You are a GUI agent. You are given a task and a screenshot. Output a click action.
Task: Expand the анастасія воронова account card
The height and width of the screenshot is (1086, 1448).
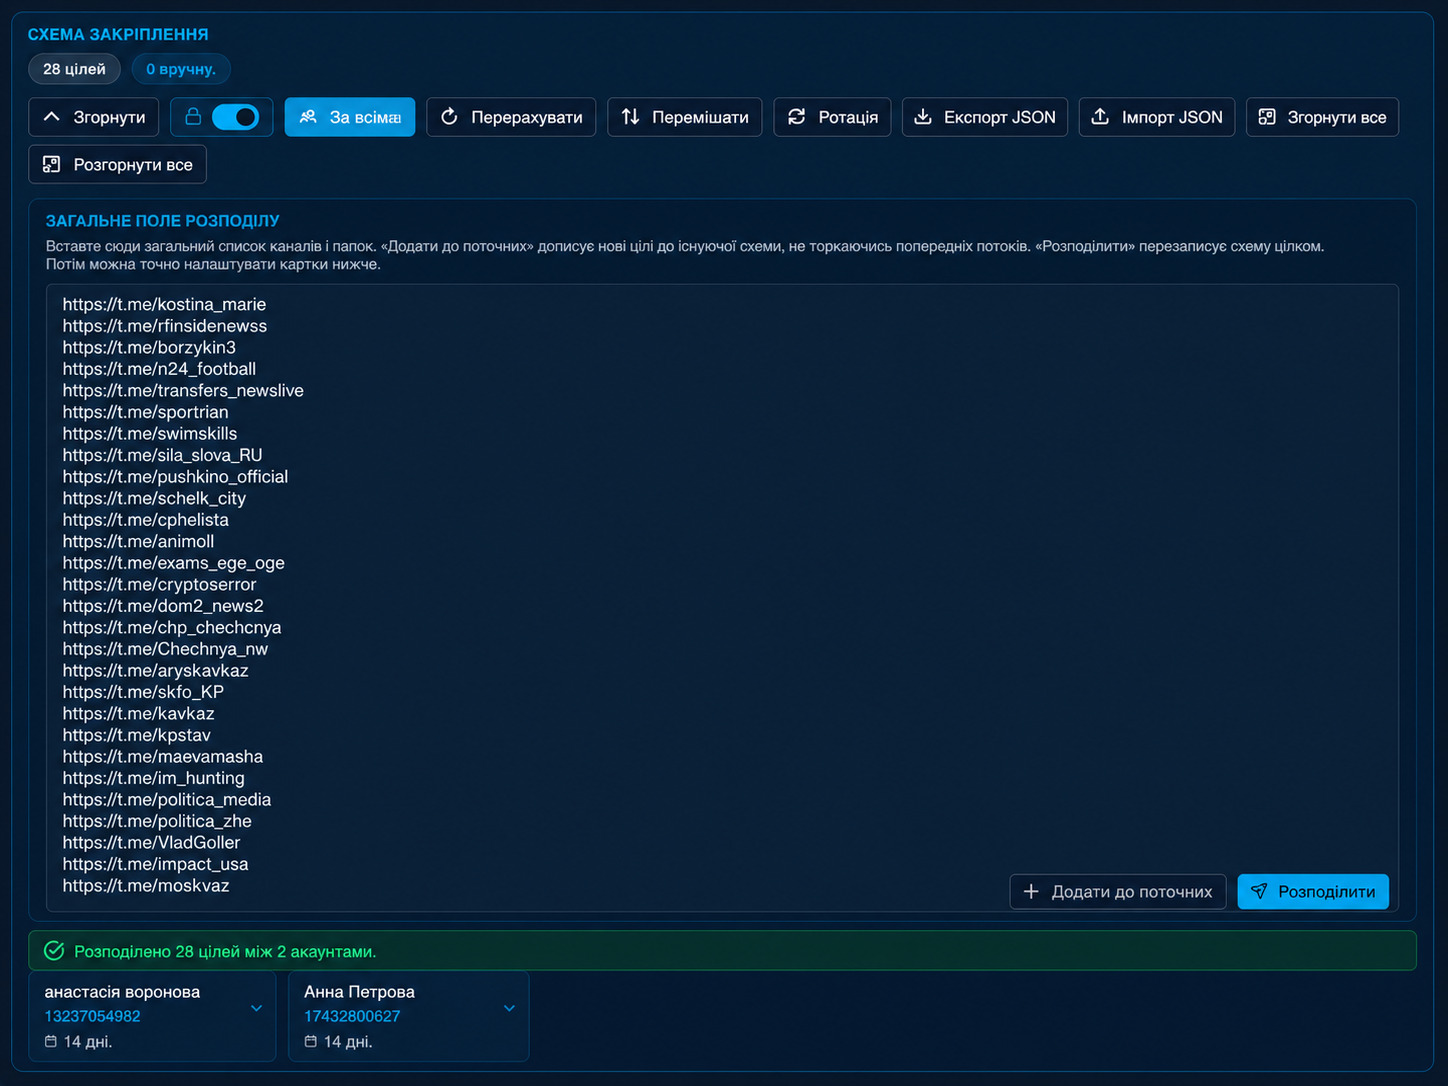pos(257,1008)
